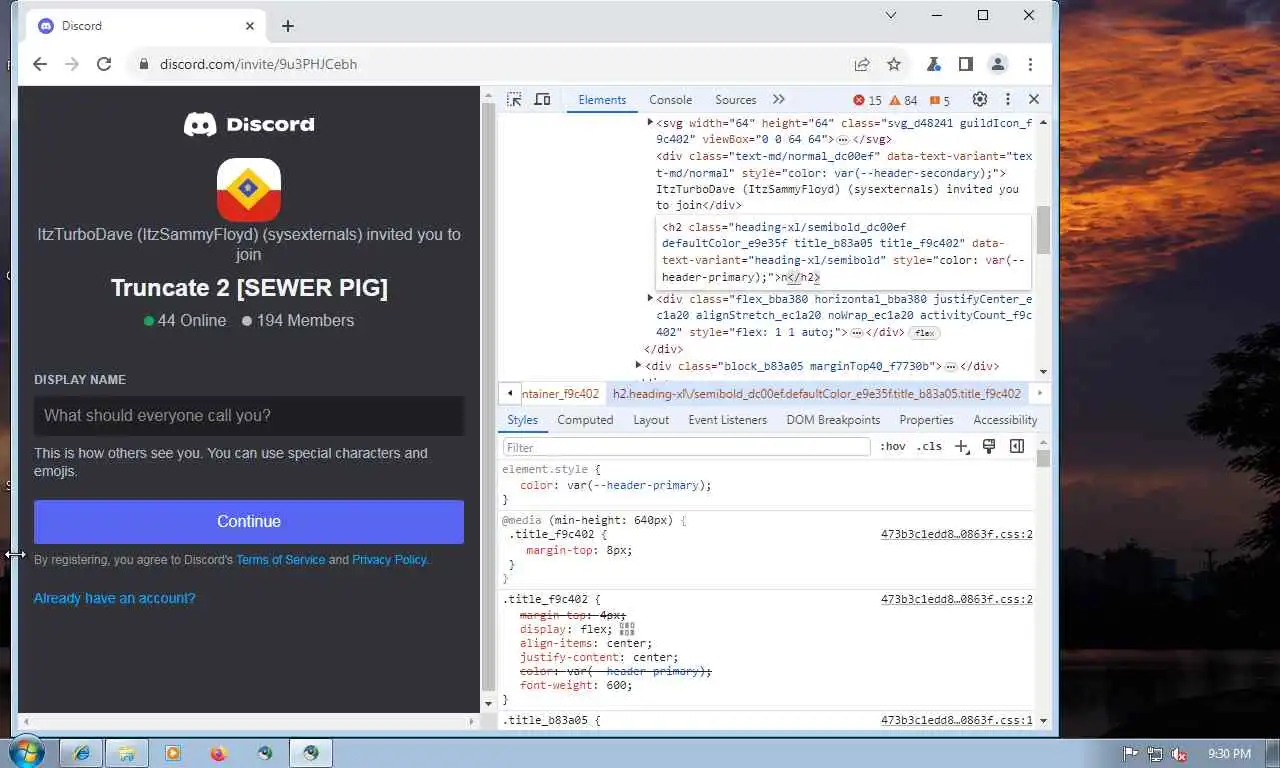Viewport: 1280px width, 768px height.
Task: Open DevTools customize three-dot menu
Action: pos(1007,99)
